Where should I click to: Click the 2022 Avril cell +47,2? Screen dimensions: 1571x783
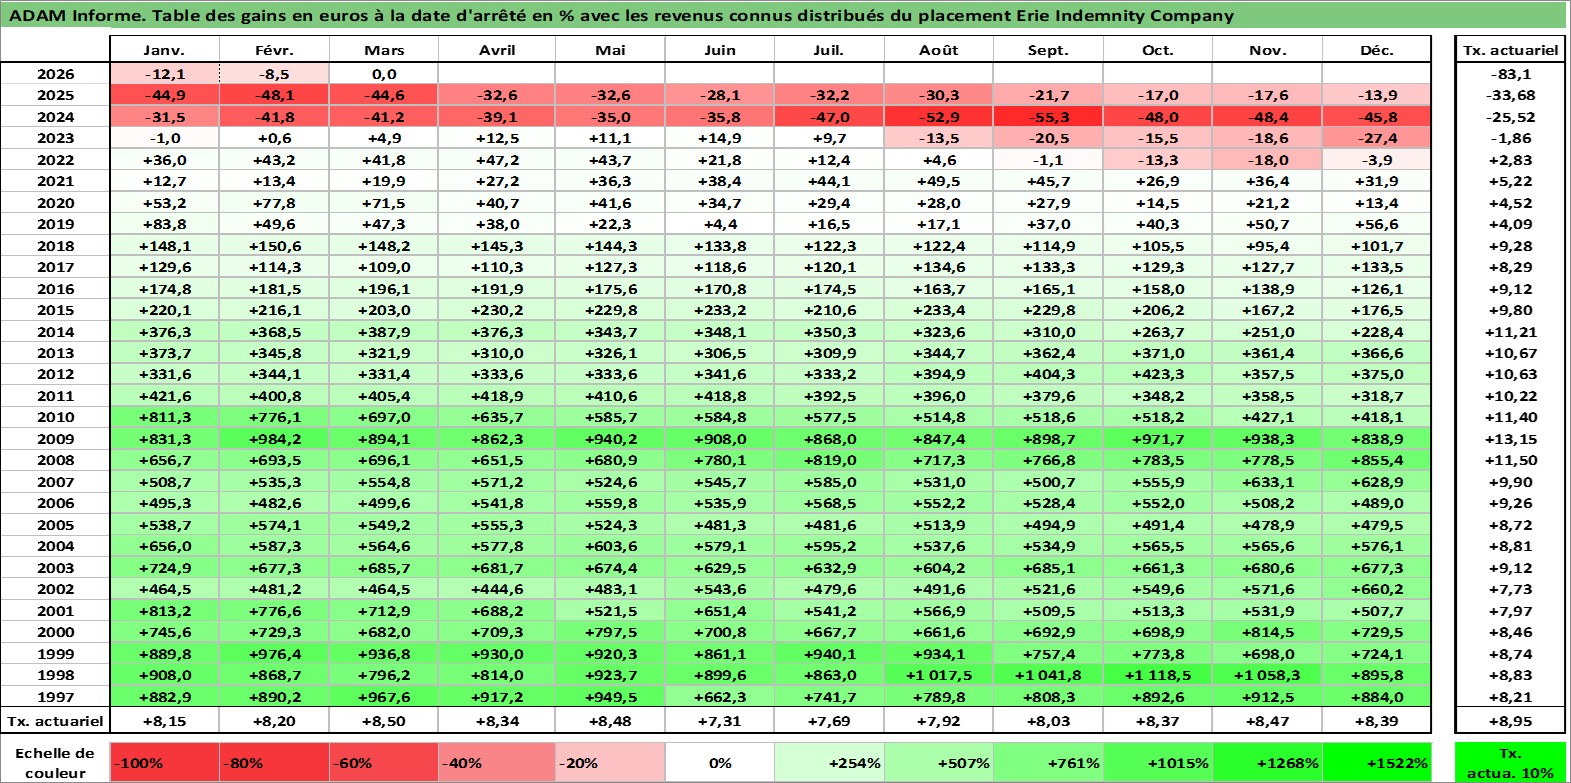coord(497,160)
